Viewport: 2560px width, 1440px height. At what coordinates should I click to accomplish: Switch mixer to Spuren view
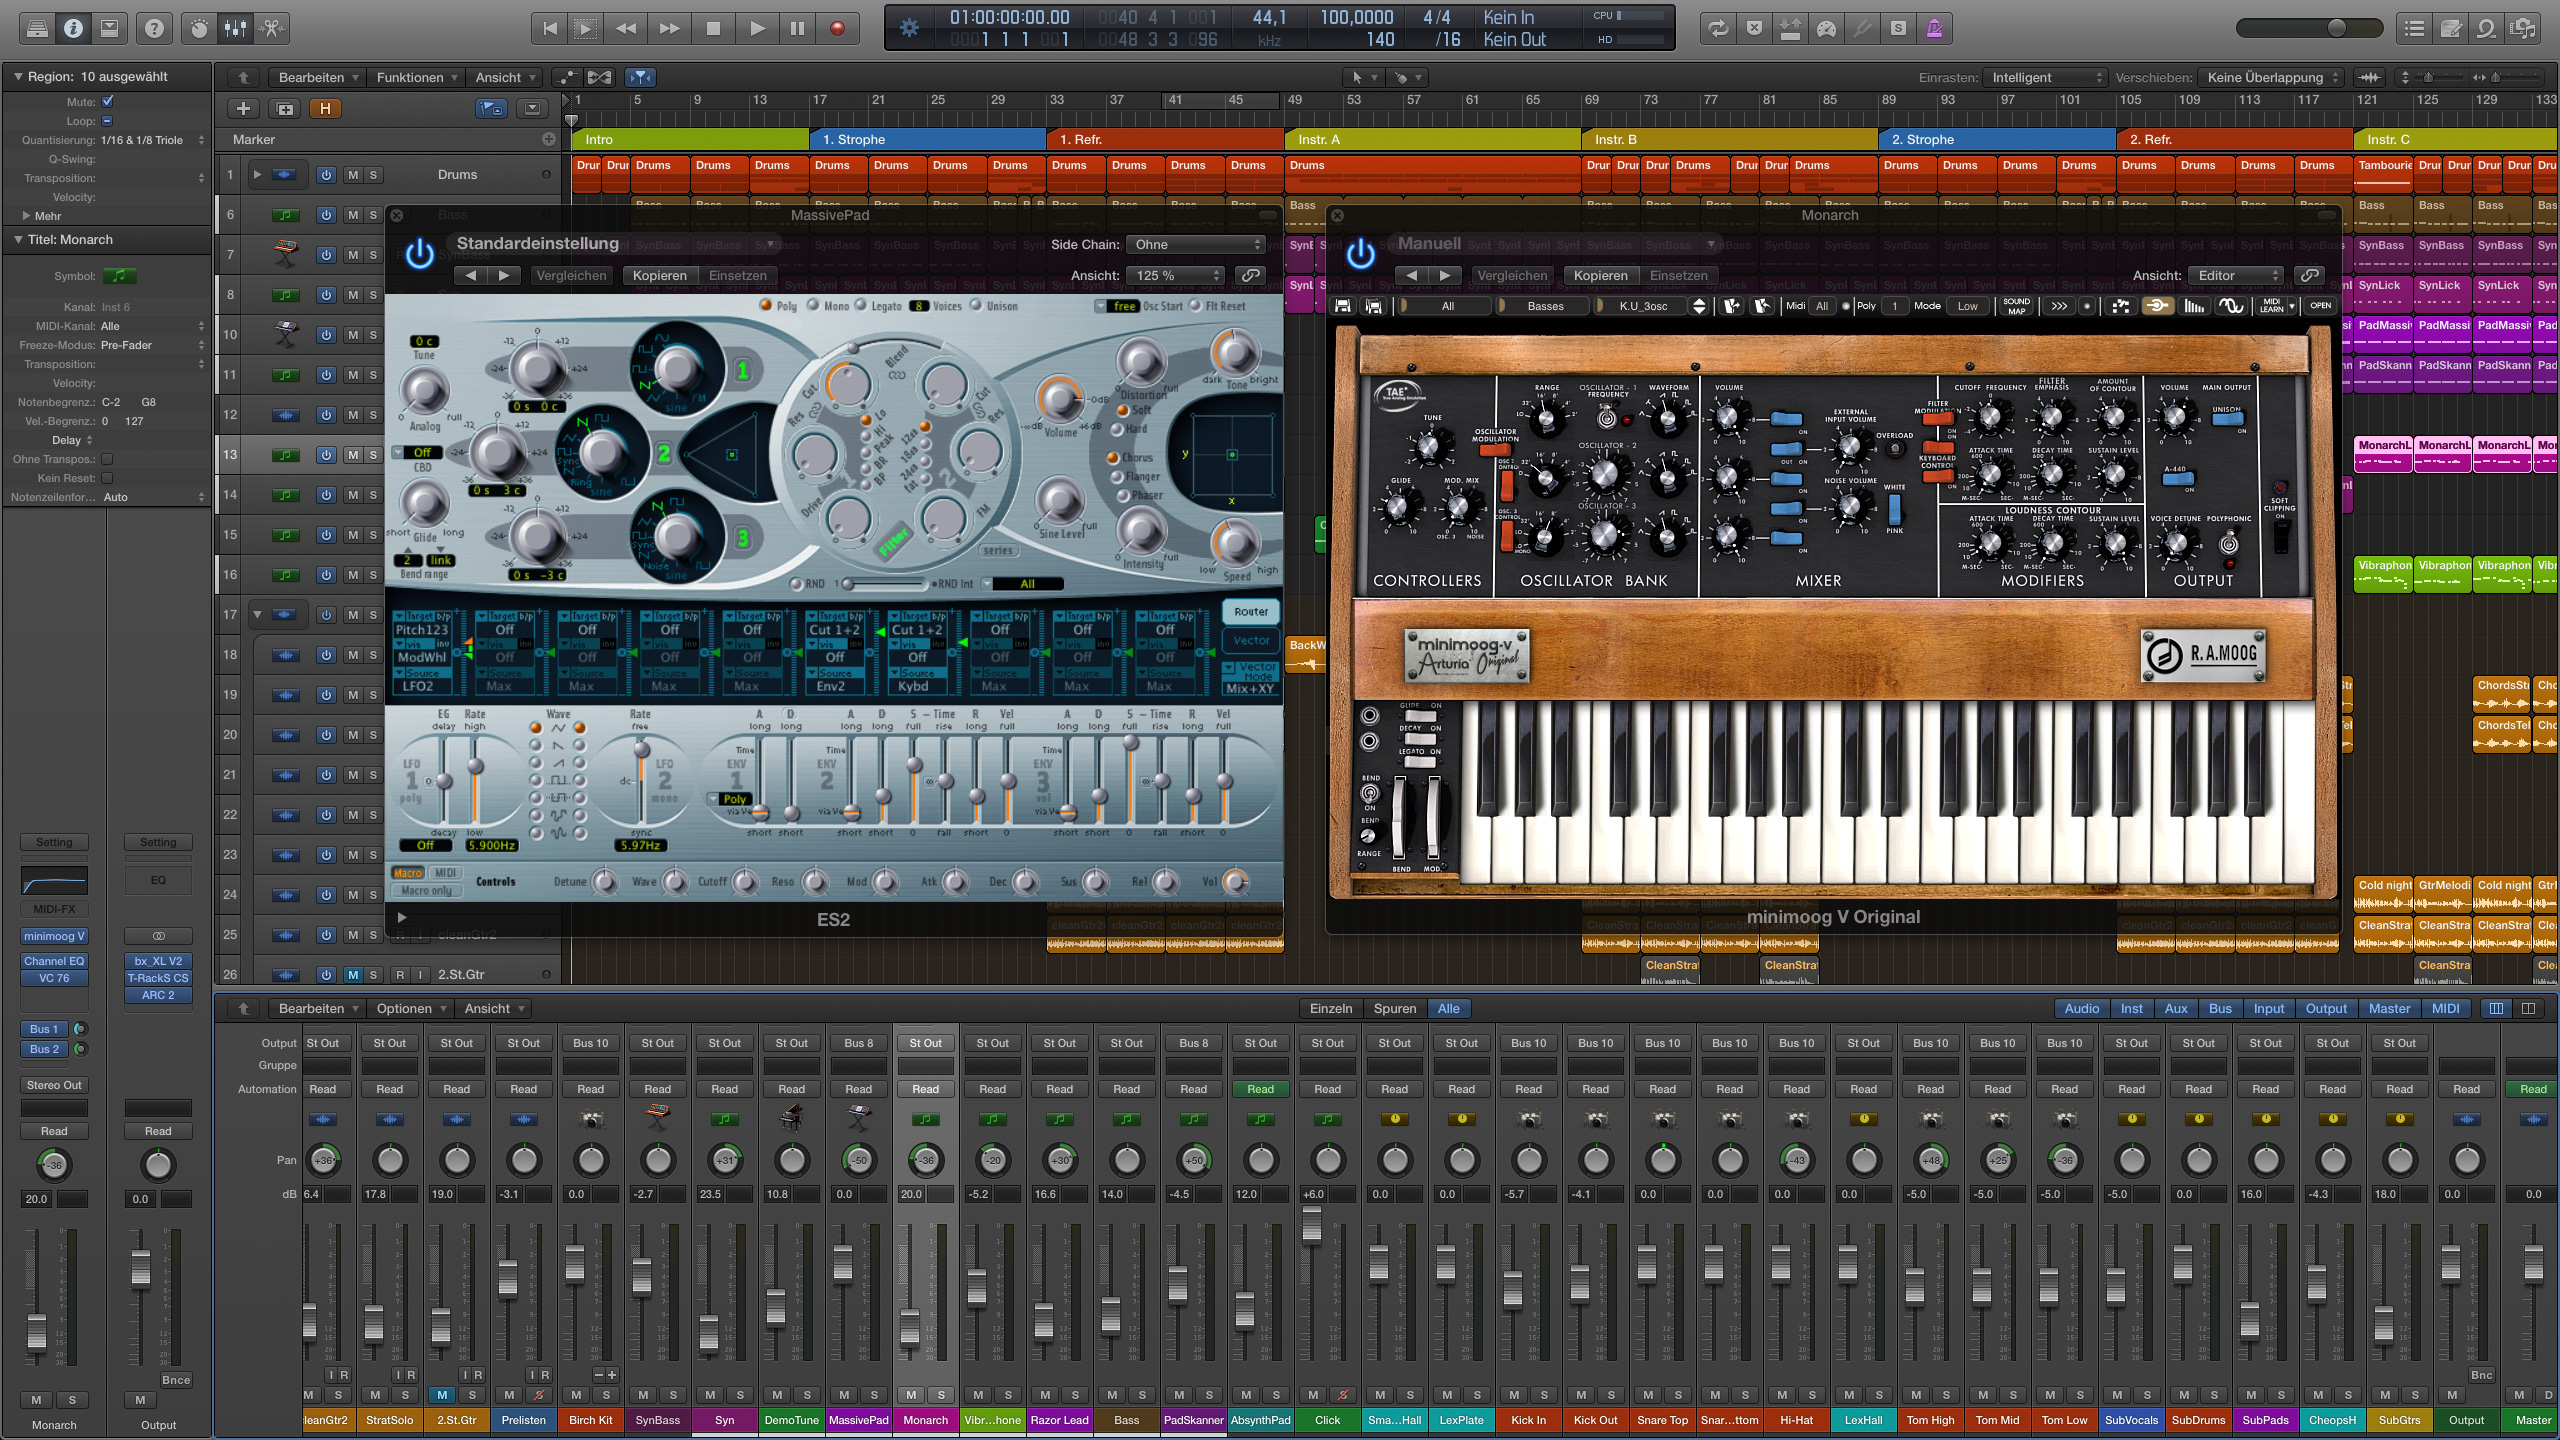click(1394, 1009)
